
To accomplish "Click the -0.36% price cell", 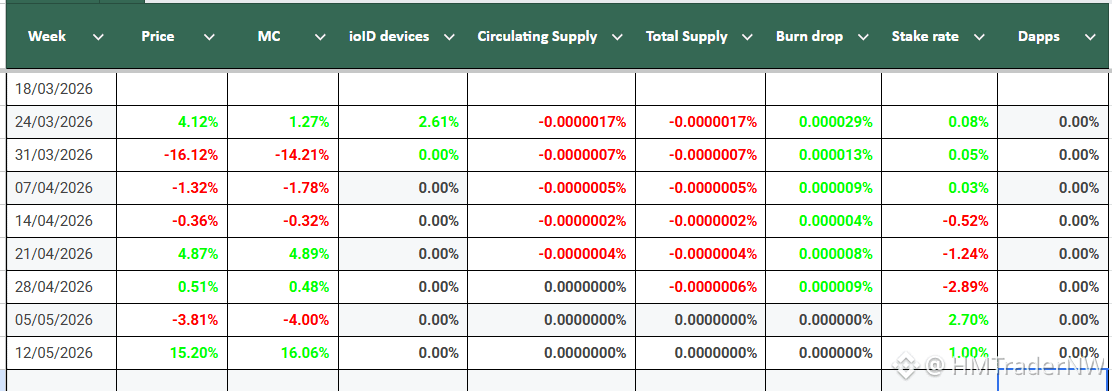I will pos(172,221).
